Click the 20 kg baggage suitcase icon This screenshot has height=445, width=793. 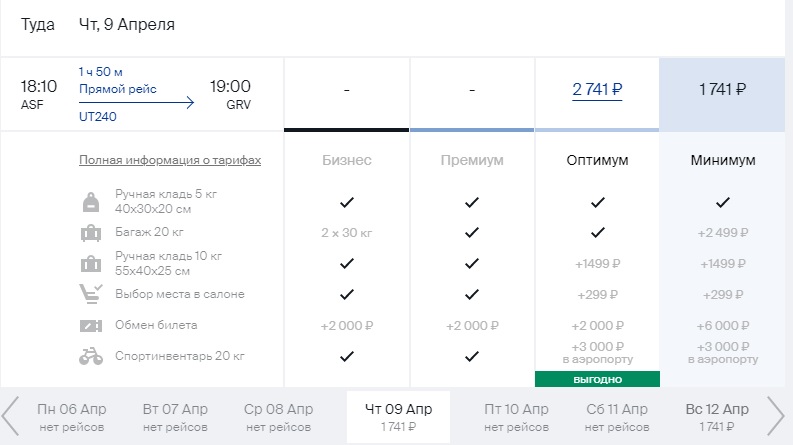(x=91, y=233)
